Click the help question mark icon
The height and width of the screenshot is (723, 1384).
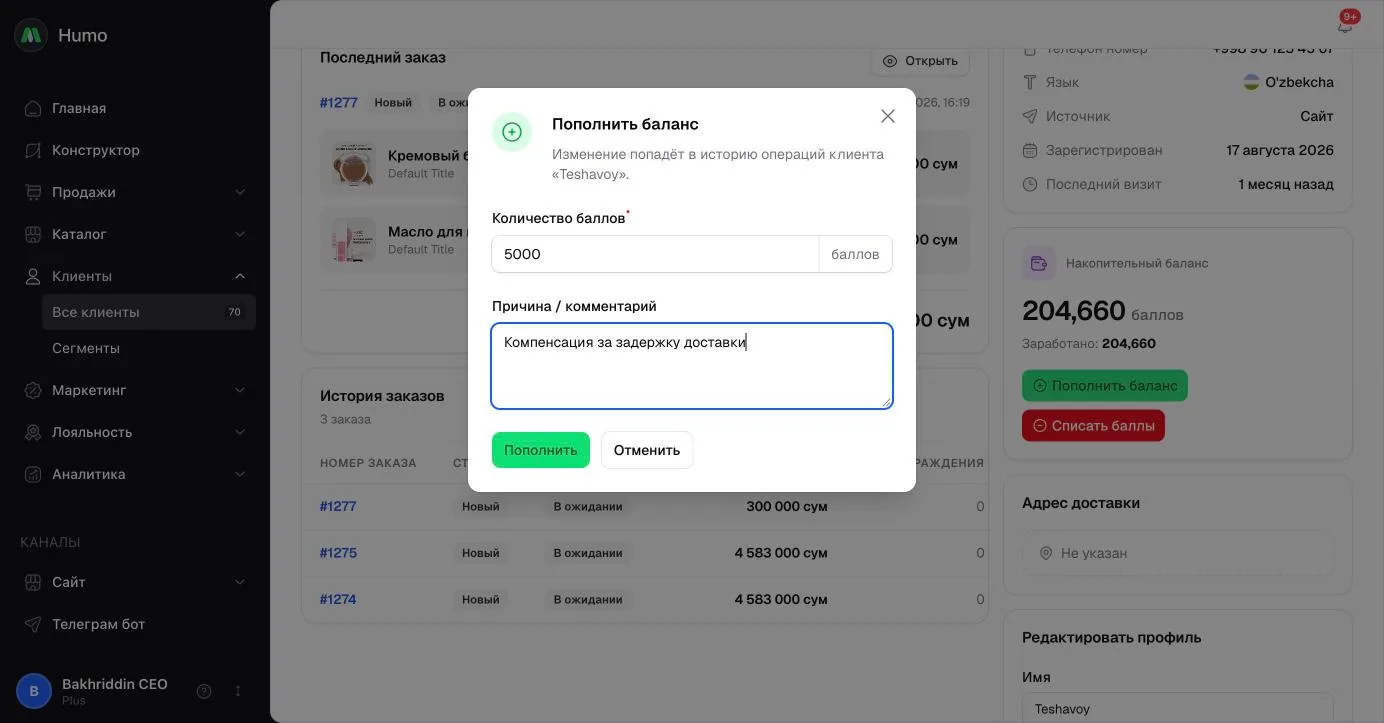pos(204,691)
